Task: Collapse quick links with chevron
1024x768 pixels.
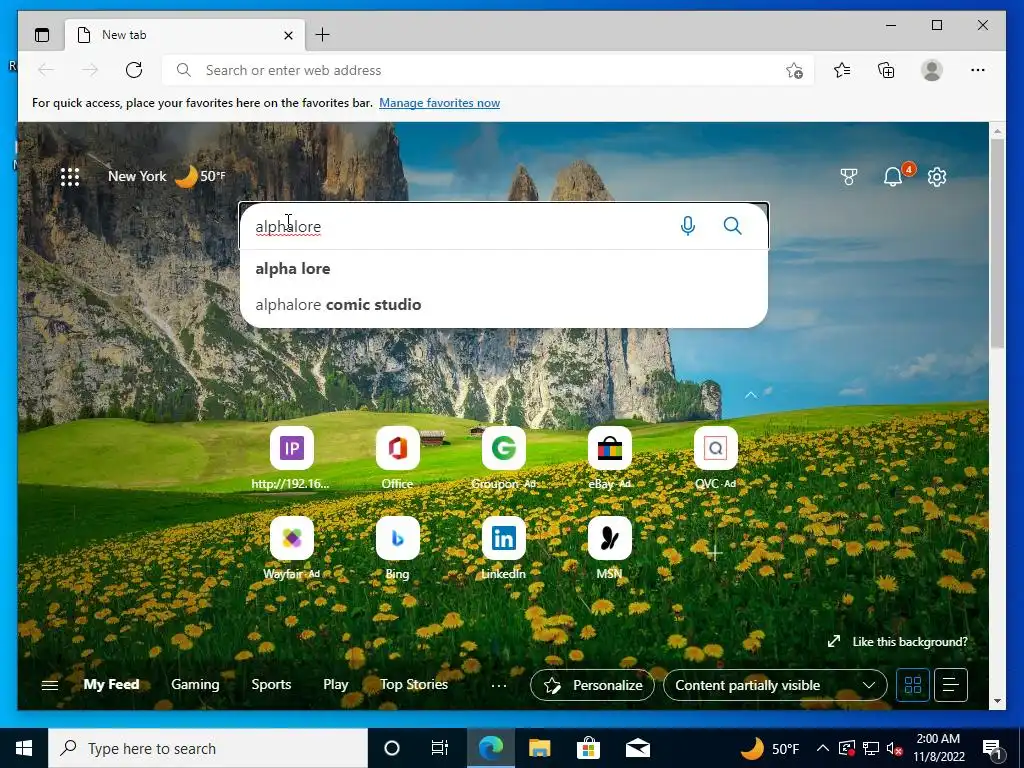Action: pyautogui.click(x=751, y=394)
